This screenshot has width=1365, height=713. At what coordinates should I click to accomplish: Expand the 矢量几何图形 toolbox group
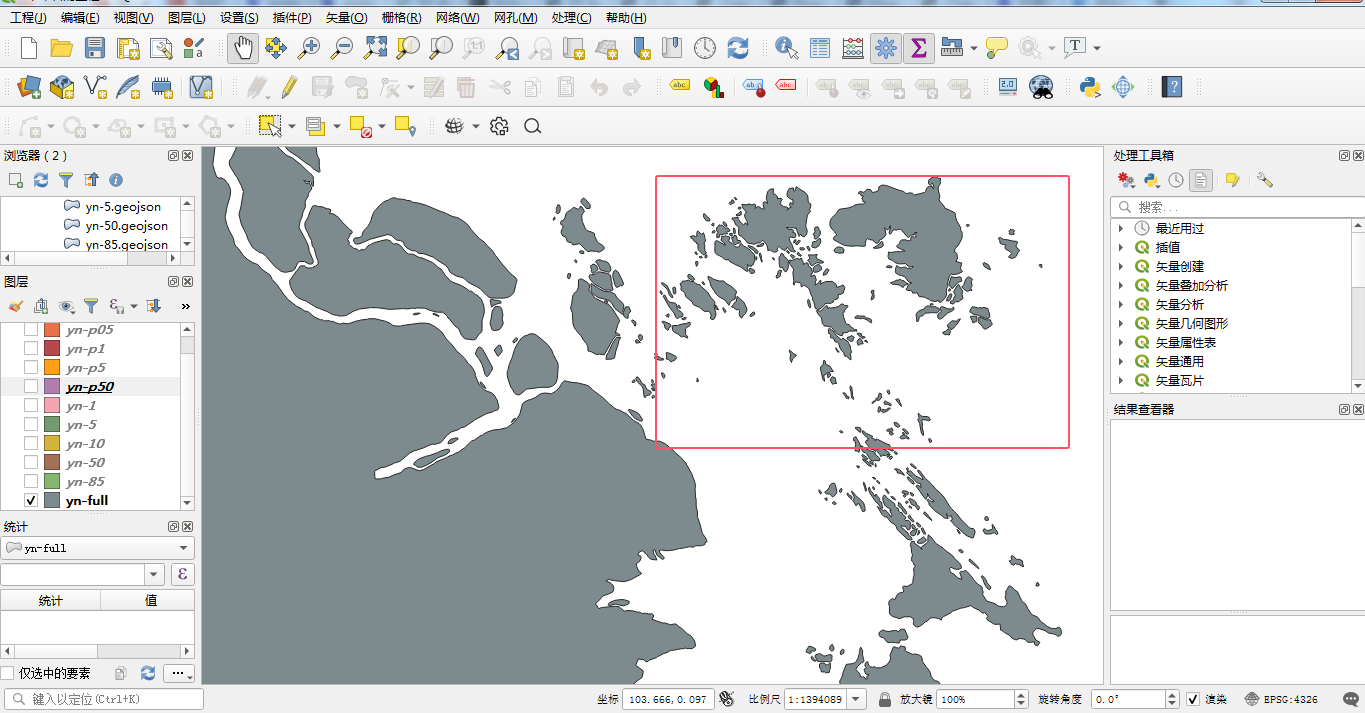tap(1121, 324)
